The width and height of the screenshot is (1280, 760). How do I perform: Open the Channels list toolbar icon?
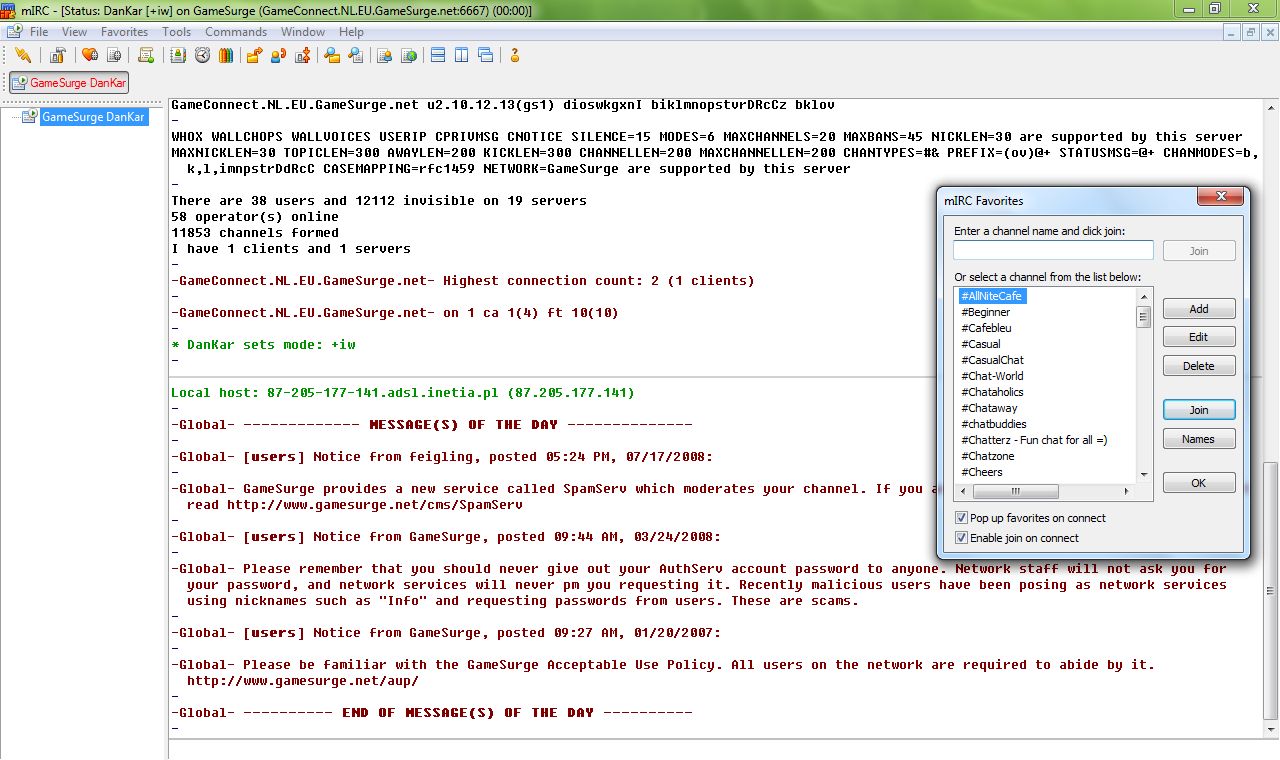114,55
